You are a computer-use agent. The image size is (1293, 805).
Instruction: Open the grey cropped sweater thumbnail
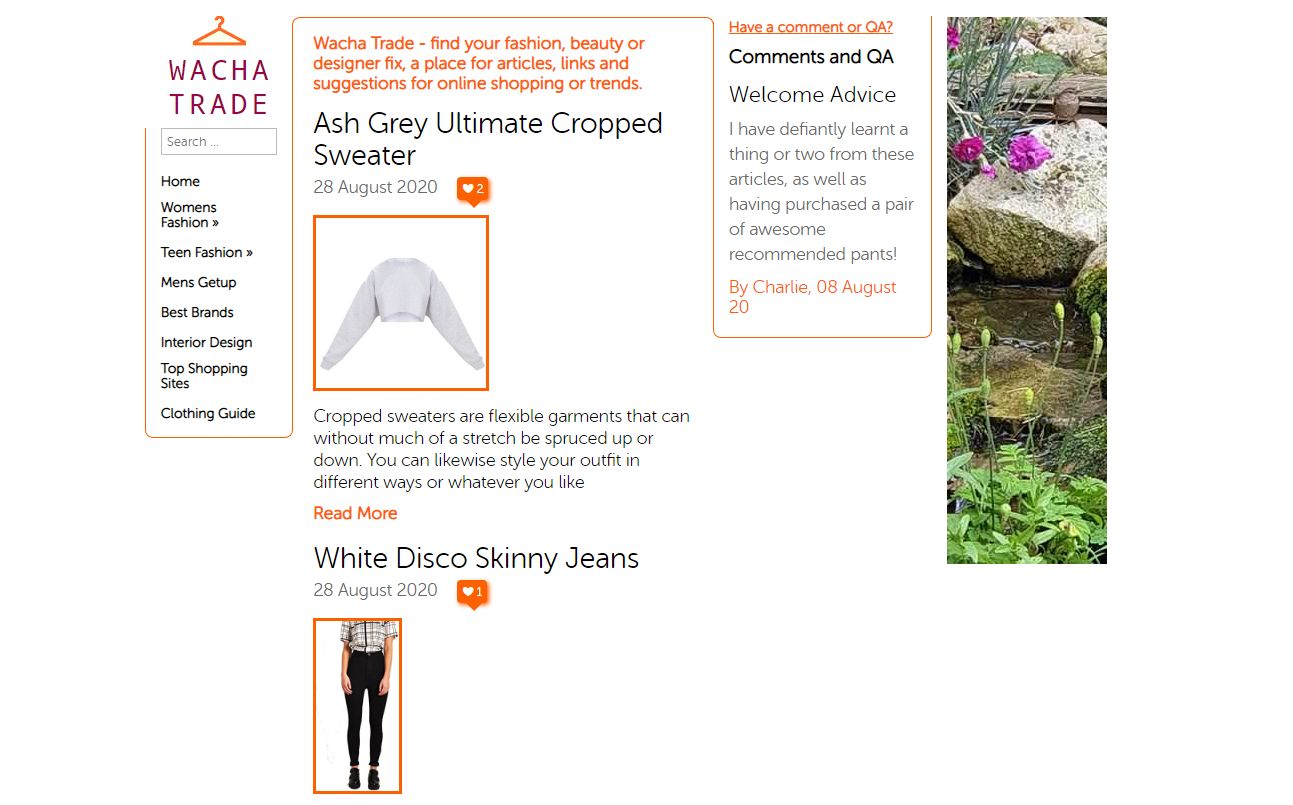401,303
